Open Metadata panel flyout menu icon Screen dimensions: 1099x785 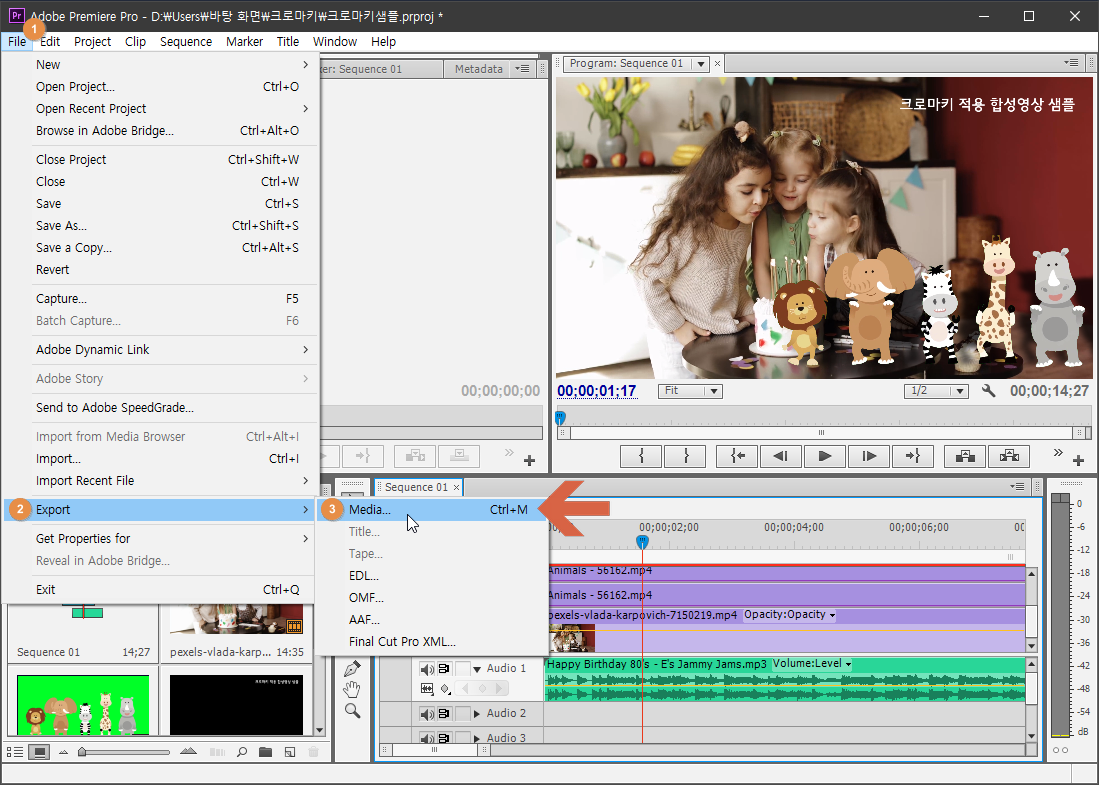[523, 69]
